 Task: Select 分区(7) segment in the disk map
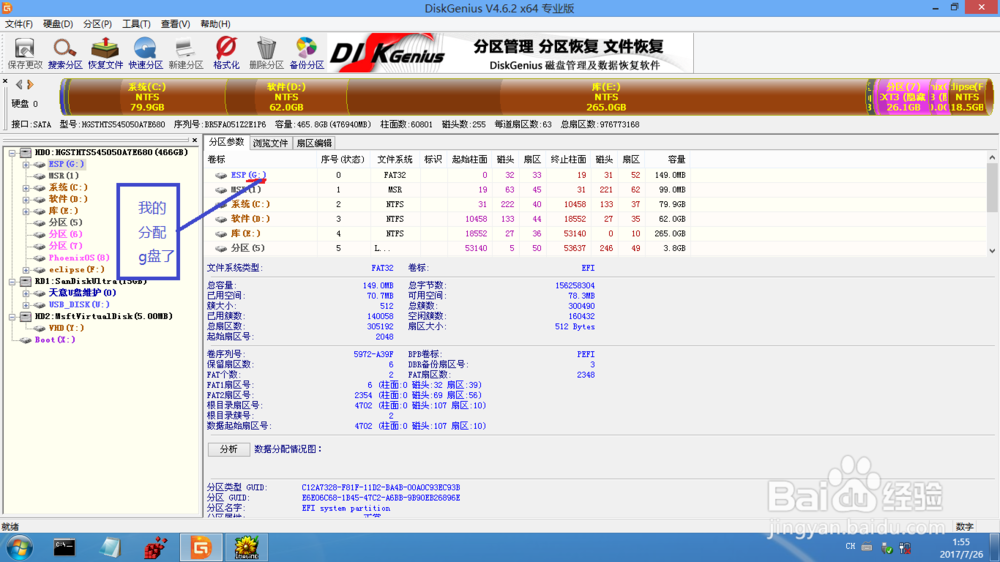pos(902,97)
